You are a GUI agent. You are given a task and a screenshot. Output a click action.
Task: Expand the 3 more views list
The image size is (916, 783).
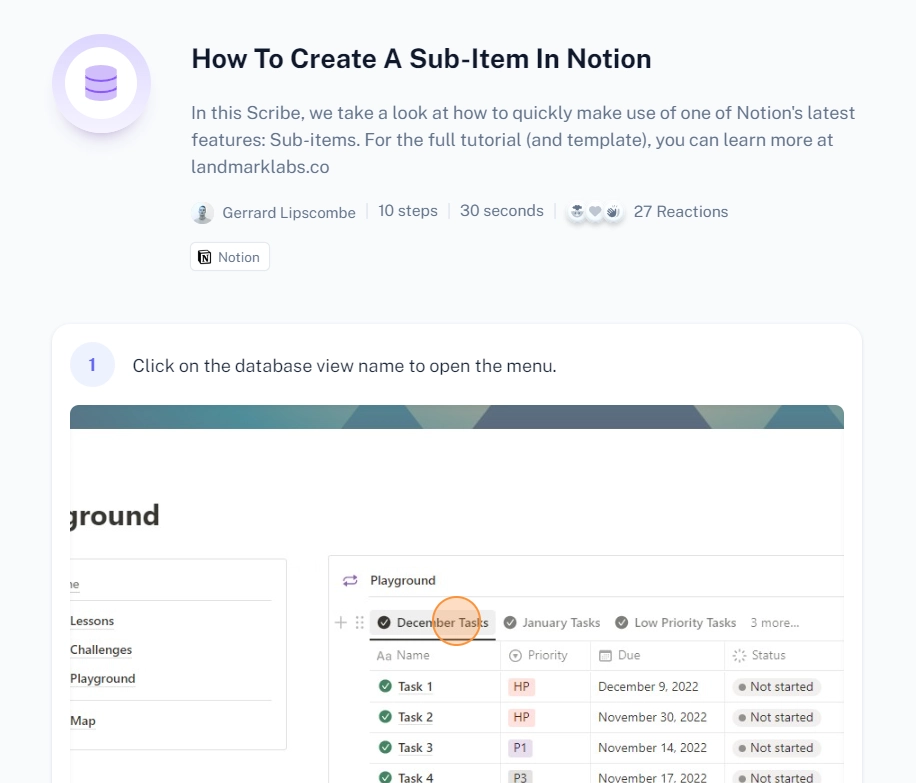point(775,623)
